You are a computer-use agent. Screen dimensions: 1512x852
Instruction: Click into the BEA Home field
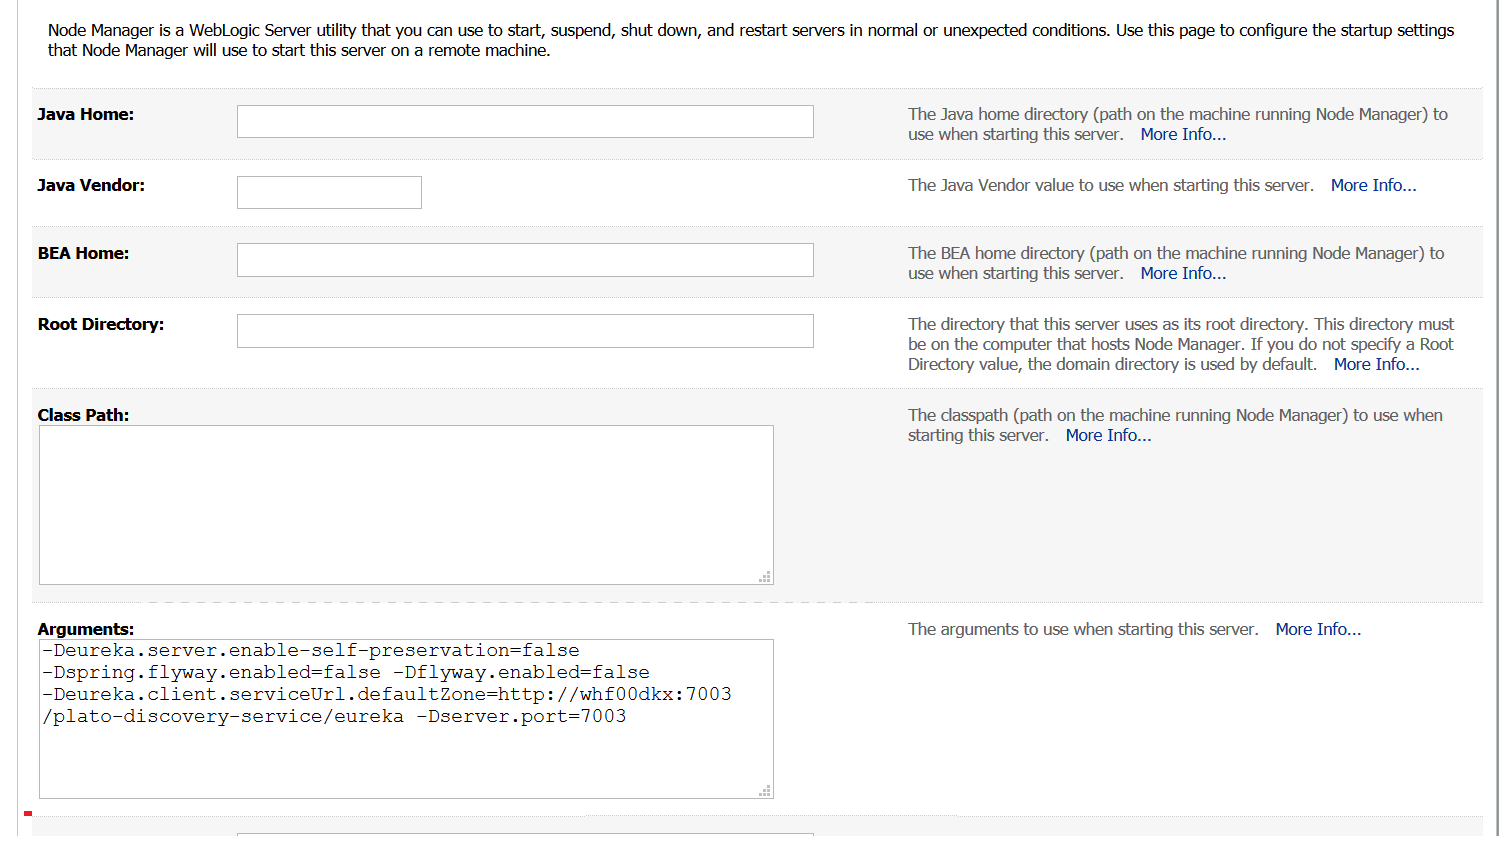(x=525, y=260)
